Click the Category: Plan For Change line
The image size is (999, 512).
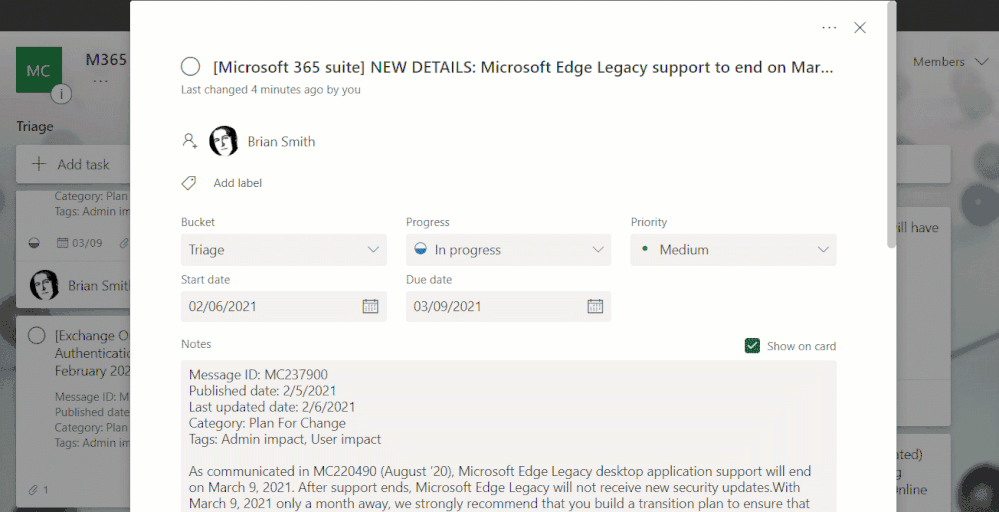[x=267, y=423]
